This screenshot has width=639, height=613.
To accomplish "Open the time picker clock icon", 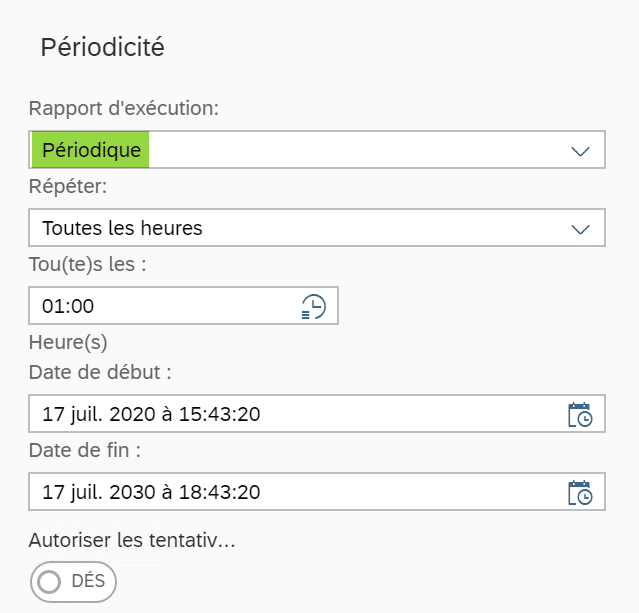I will [x=313, y=306].
